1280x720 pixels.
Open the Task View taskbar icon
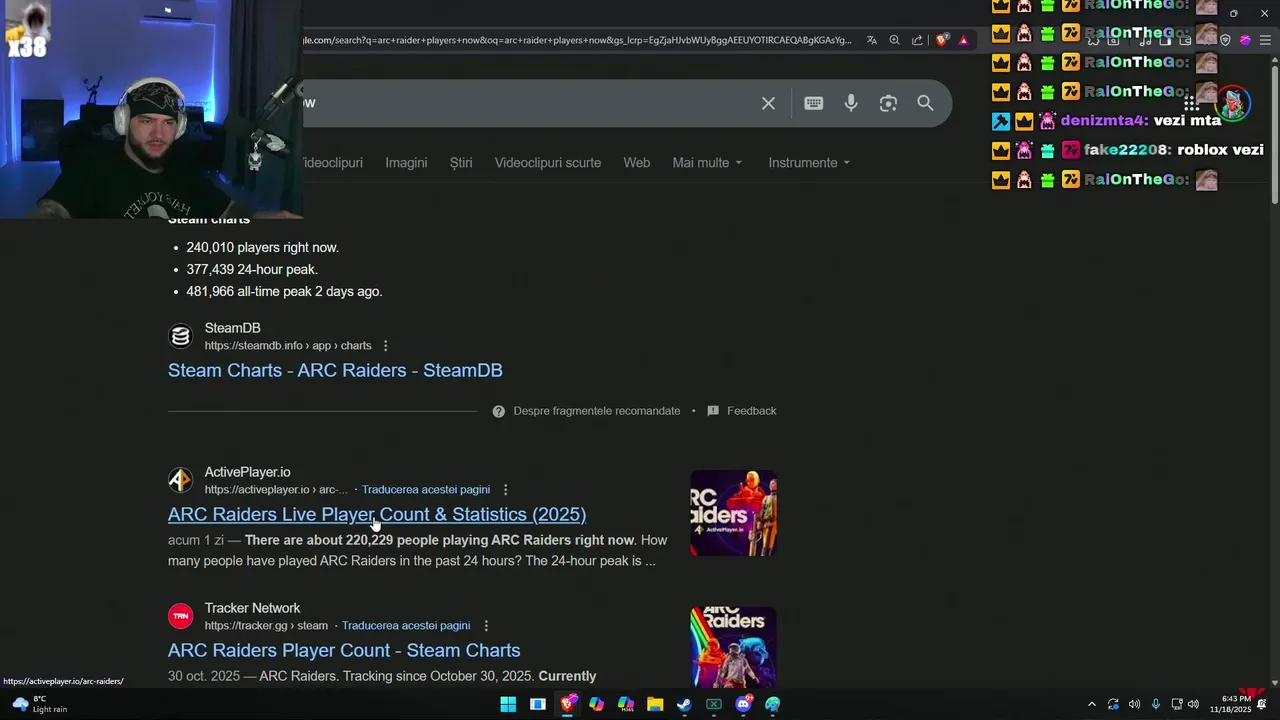[538, 704]
